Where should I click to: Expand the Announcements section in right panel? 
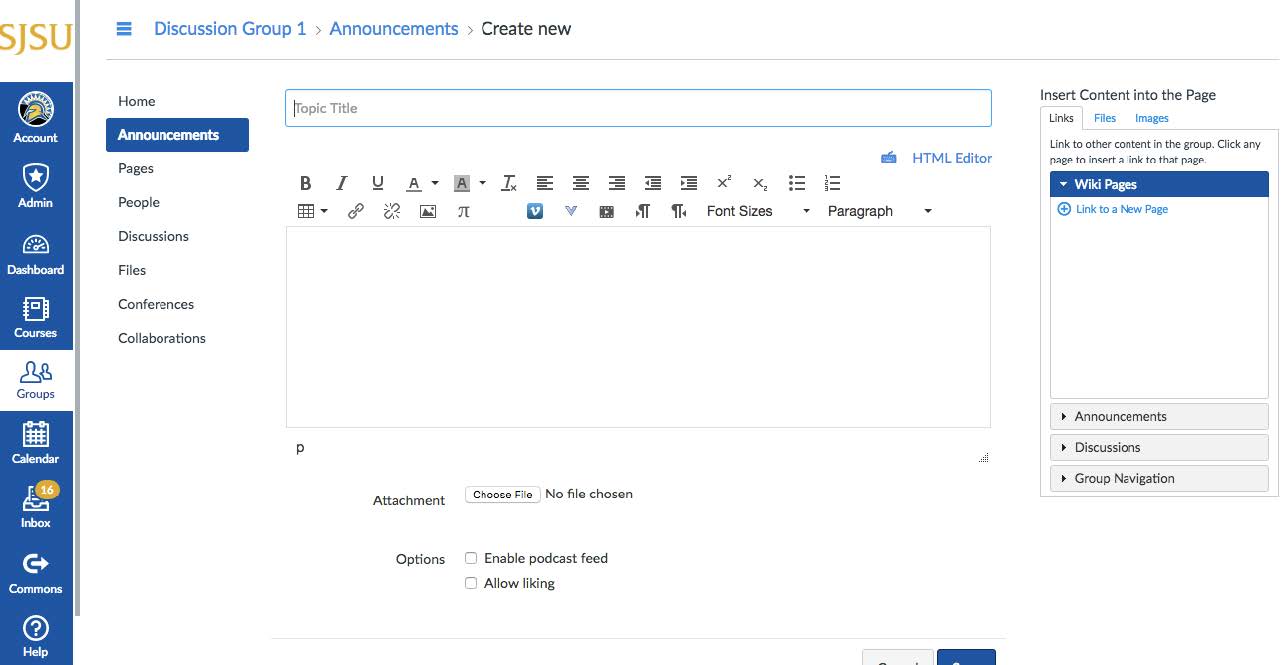click(1159, 416)
